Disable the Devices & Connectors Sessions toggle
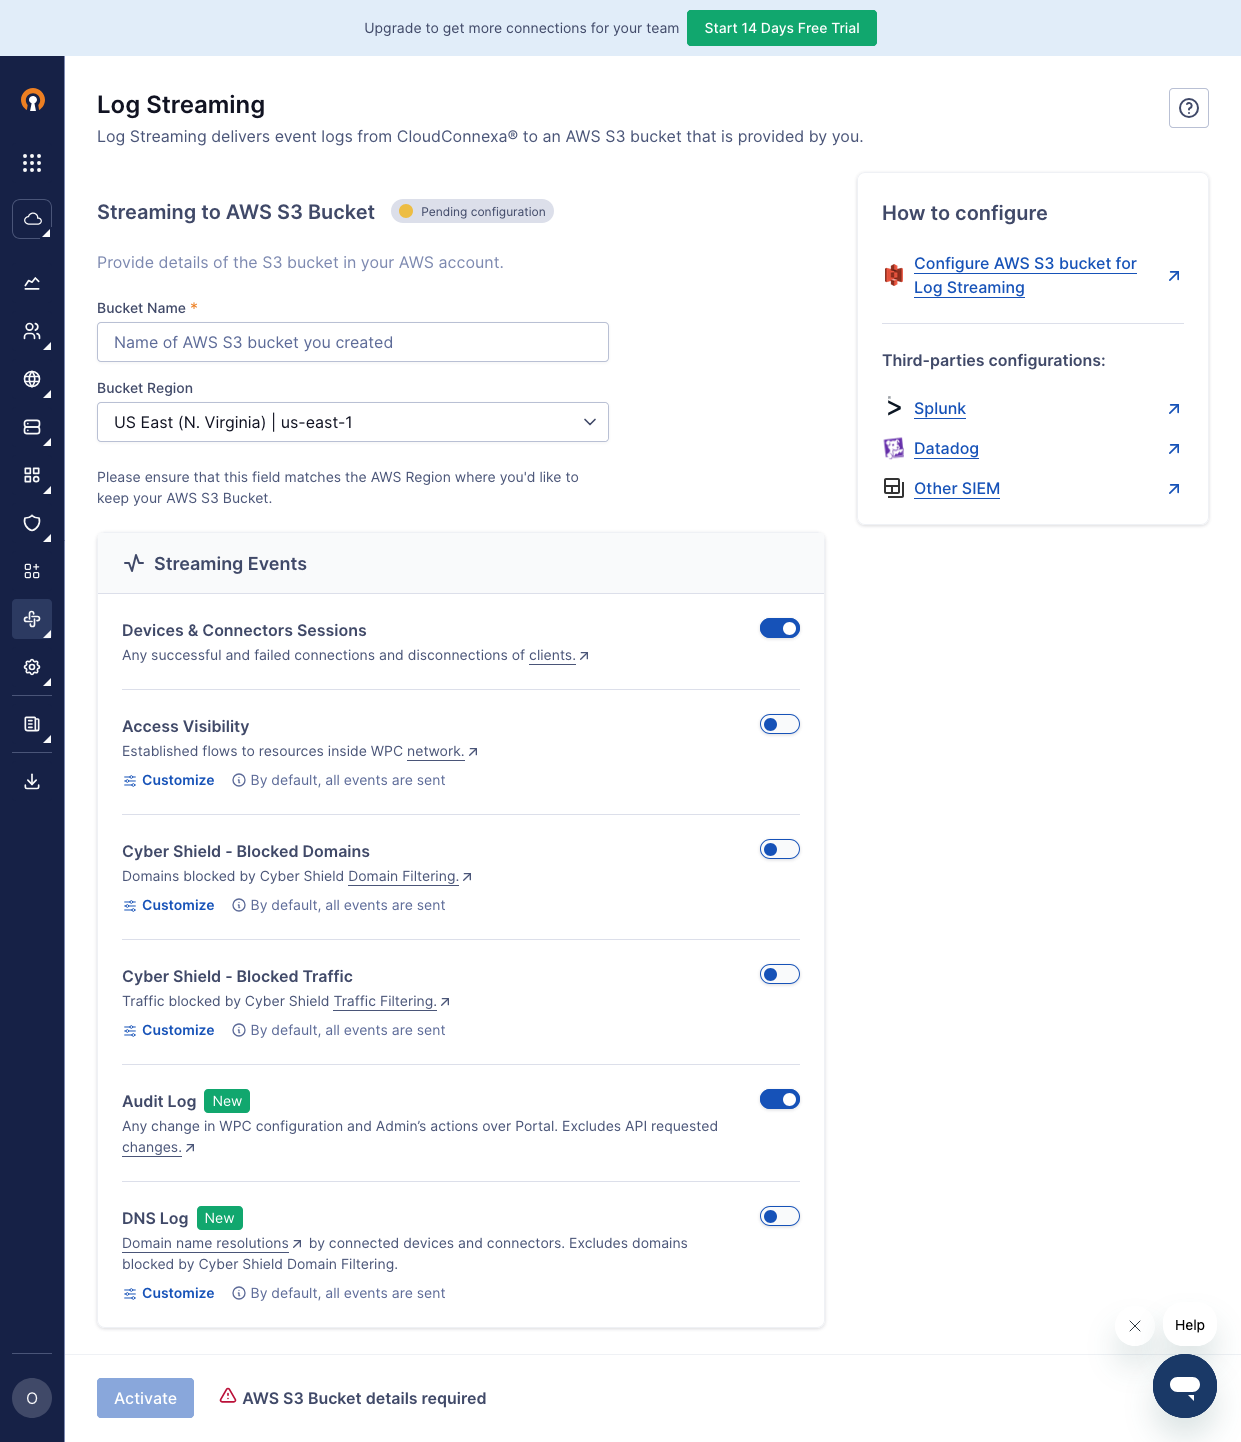1241x1442 pixels. pos(779,628)
